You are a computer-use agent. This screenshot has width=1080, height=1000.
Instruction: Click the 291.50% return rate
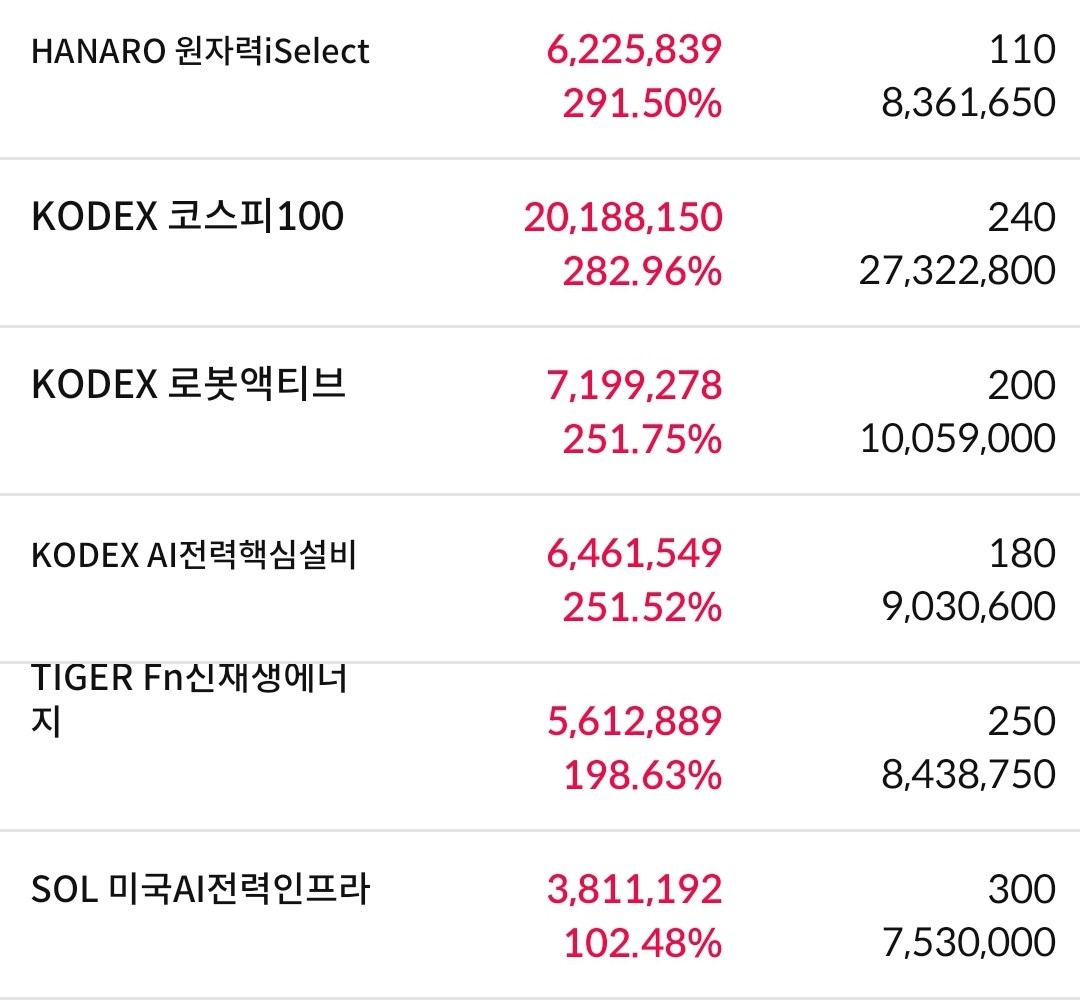pyautogui.click(x=642, y=103)
